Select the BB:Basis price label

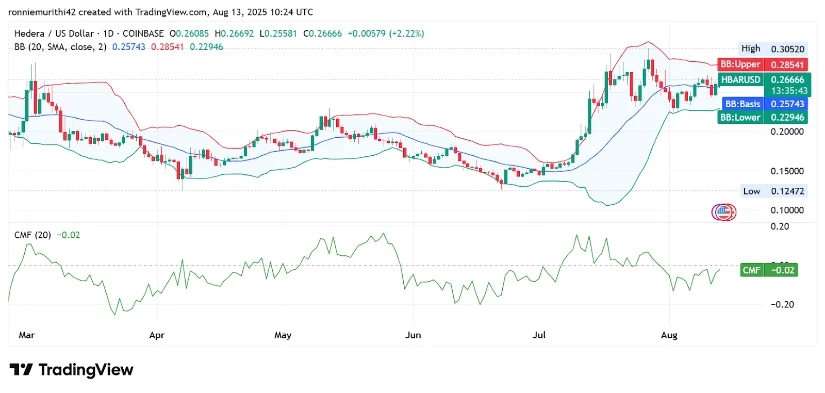click(765, 104)
